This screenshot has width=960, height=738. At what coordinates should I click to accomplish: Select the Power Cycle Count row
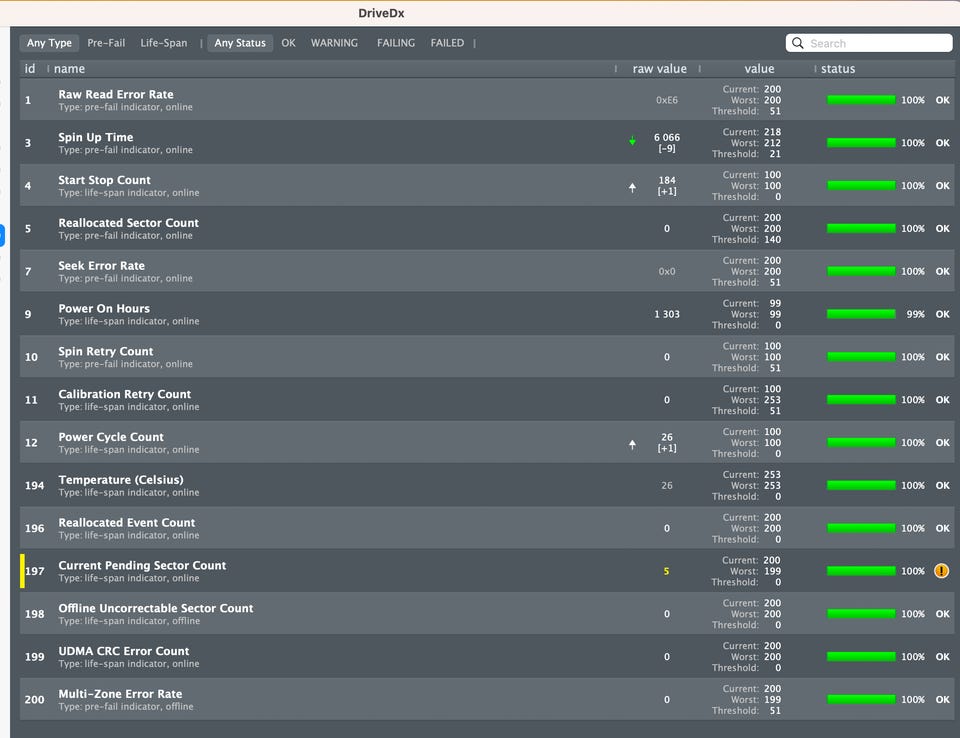click(487, 442)
